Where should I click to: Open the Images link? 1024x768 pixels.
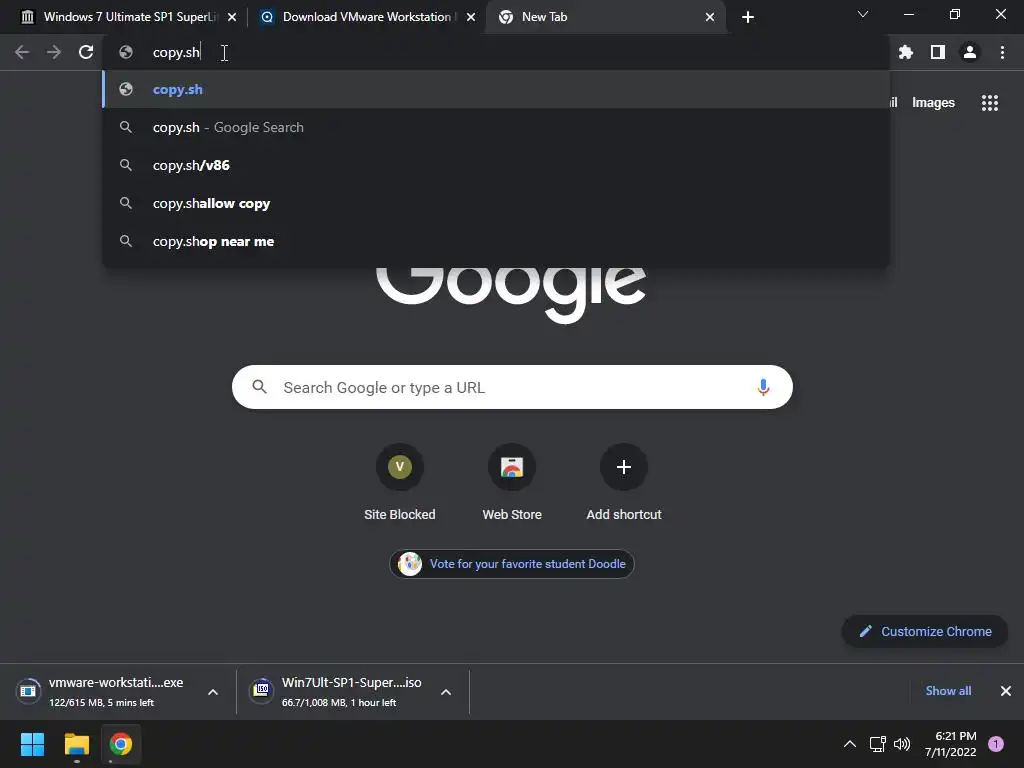[933, 103]
